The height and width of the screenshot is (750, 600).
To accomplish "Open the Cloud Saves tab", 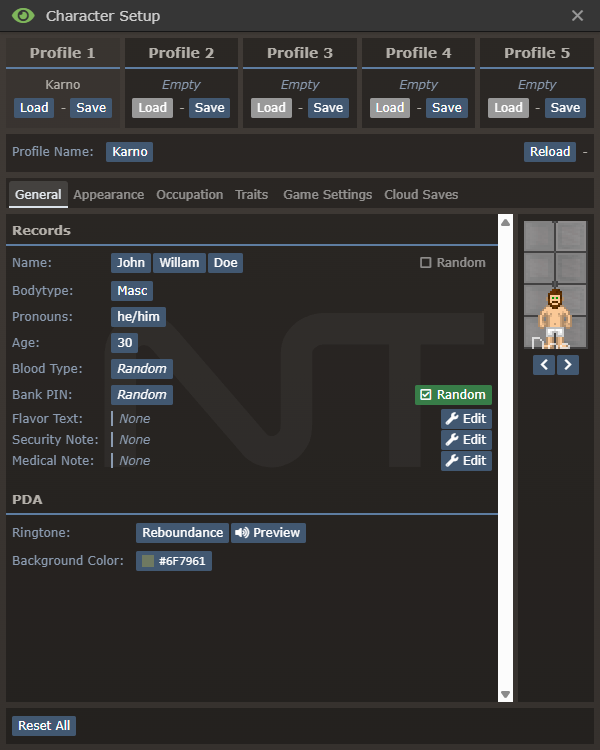I will 421,195.
